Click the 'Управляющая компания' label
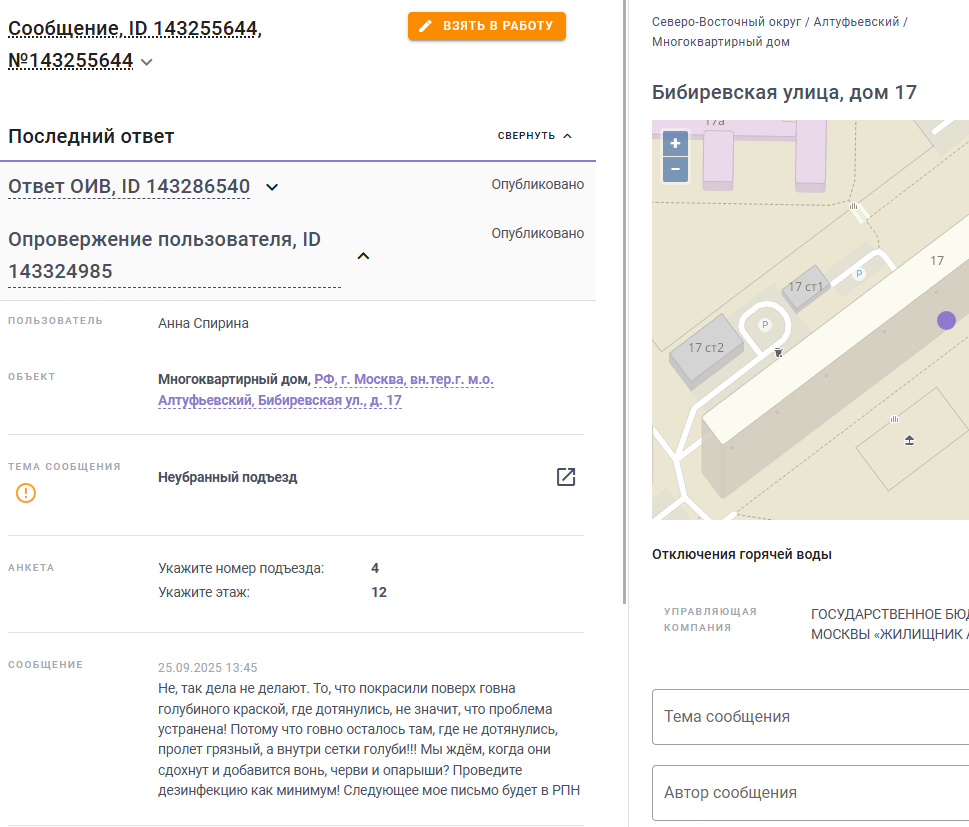The height and width of the screenshot is (827, 969). (x=710, y=619)
